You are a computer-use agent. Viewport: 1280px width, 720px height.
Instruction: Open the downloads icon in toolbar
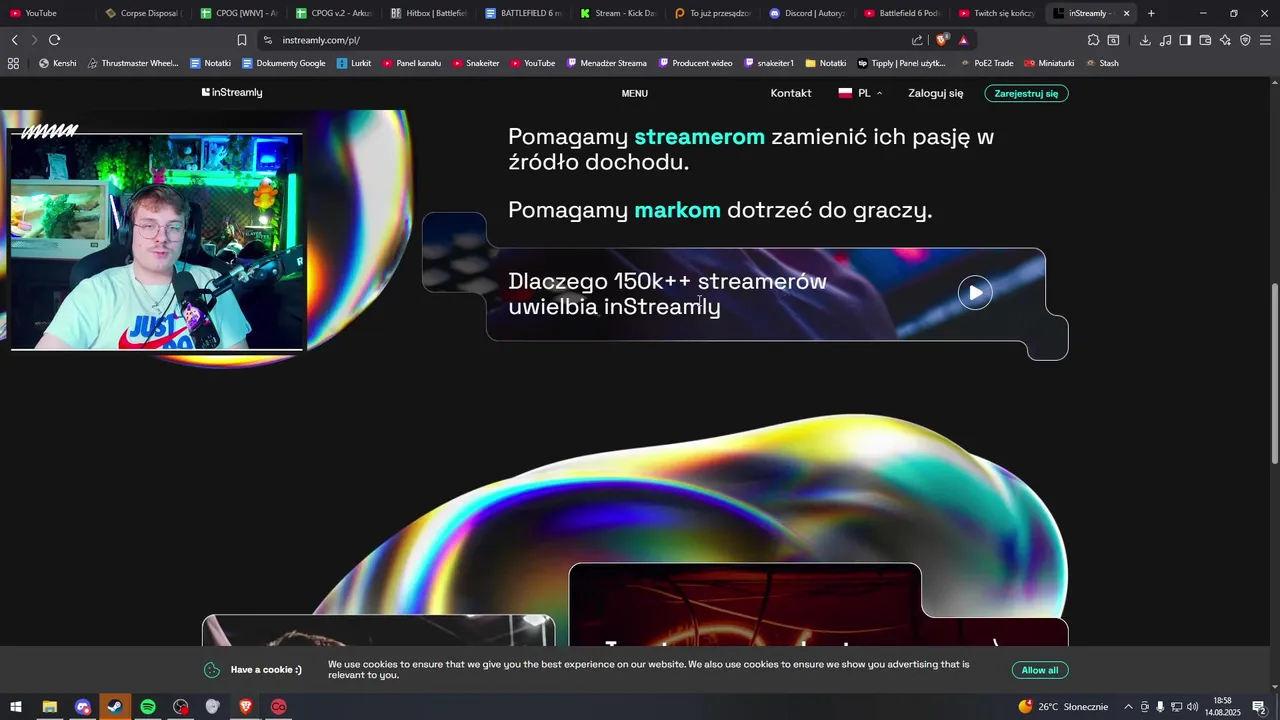[1145, 40]
